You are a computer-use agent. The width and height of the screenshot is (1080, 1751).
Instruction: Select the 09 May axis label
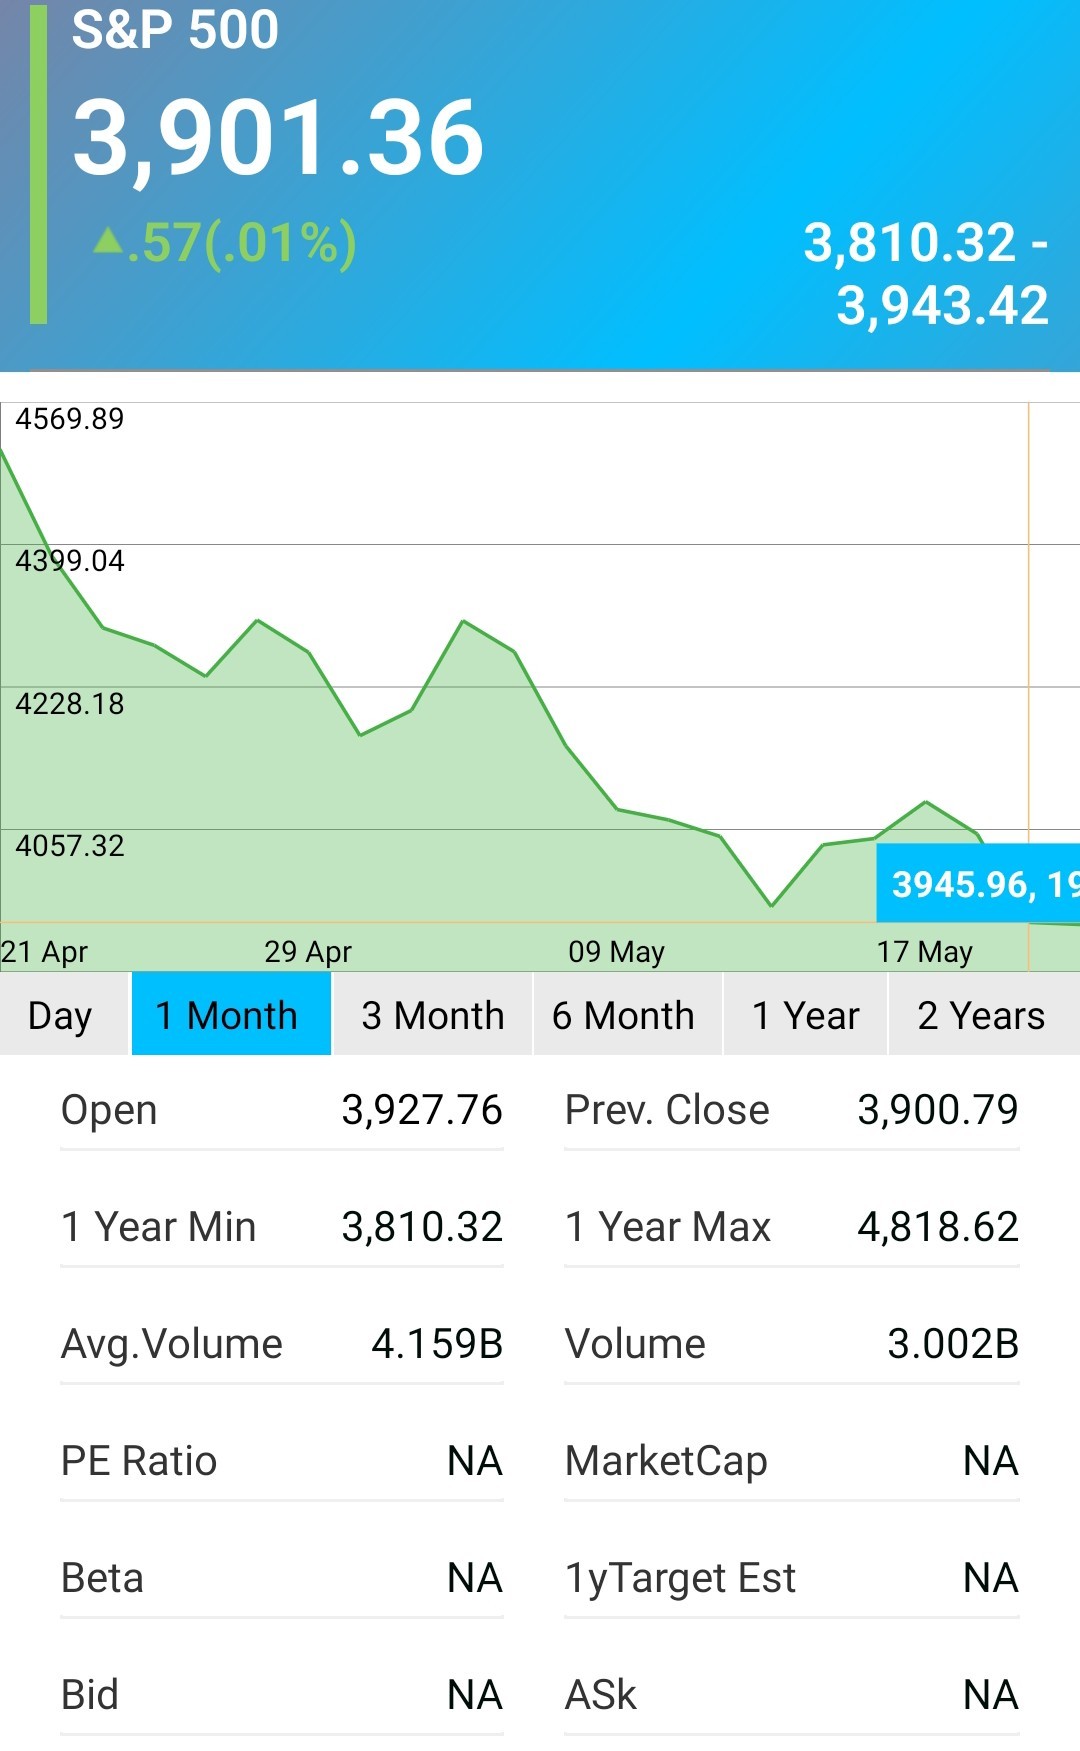click(617, 951)
